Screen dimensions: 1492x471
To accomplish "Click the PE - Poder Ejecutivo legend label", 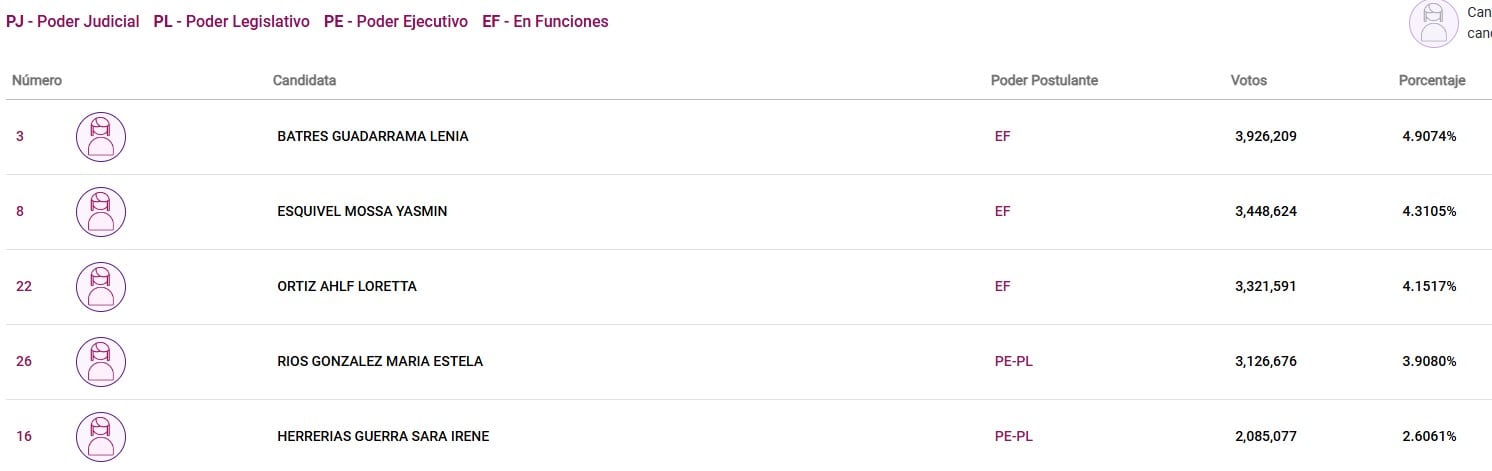I will pyautogui.click(x=396, y=22).
